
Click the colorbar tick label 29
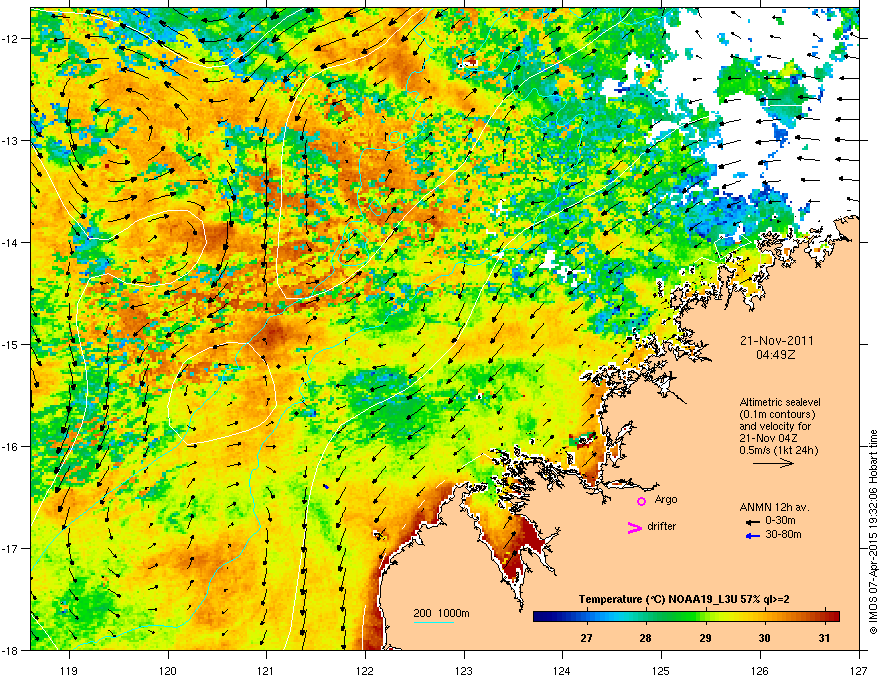click(x=705, y=638)
